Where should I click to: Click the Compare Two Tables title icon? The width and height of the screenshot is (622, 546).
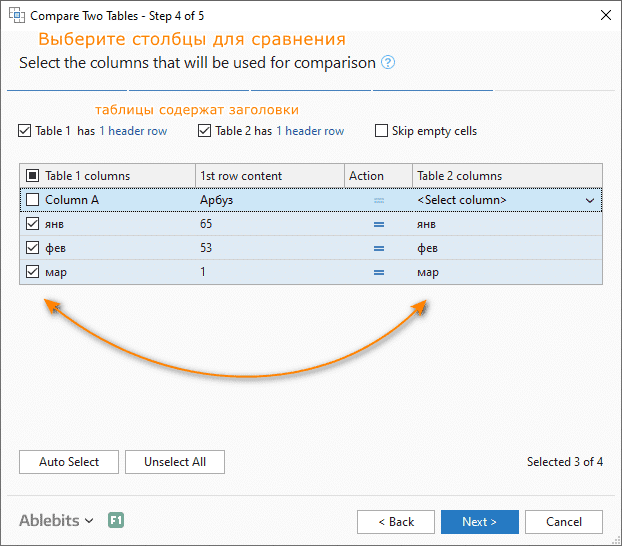pyautogui.click(x=17, y=15)
